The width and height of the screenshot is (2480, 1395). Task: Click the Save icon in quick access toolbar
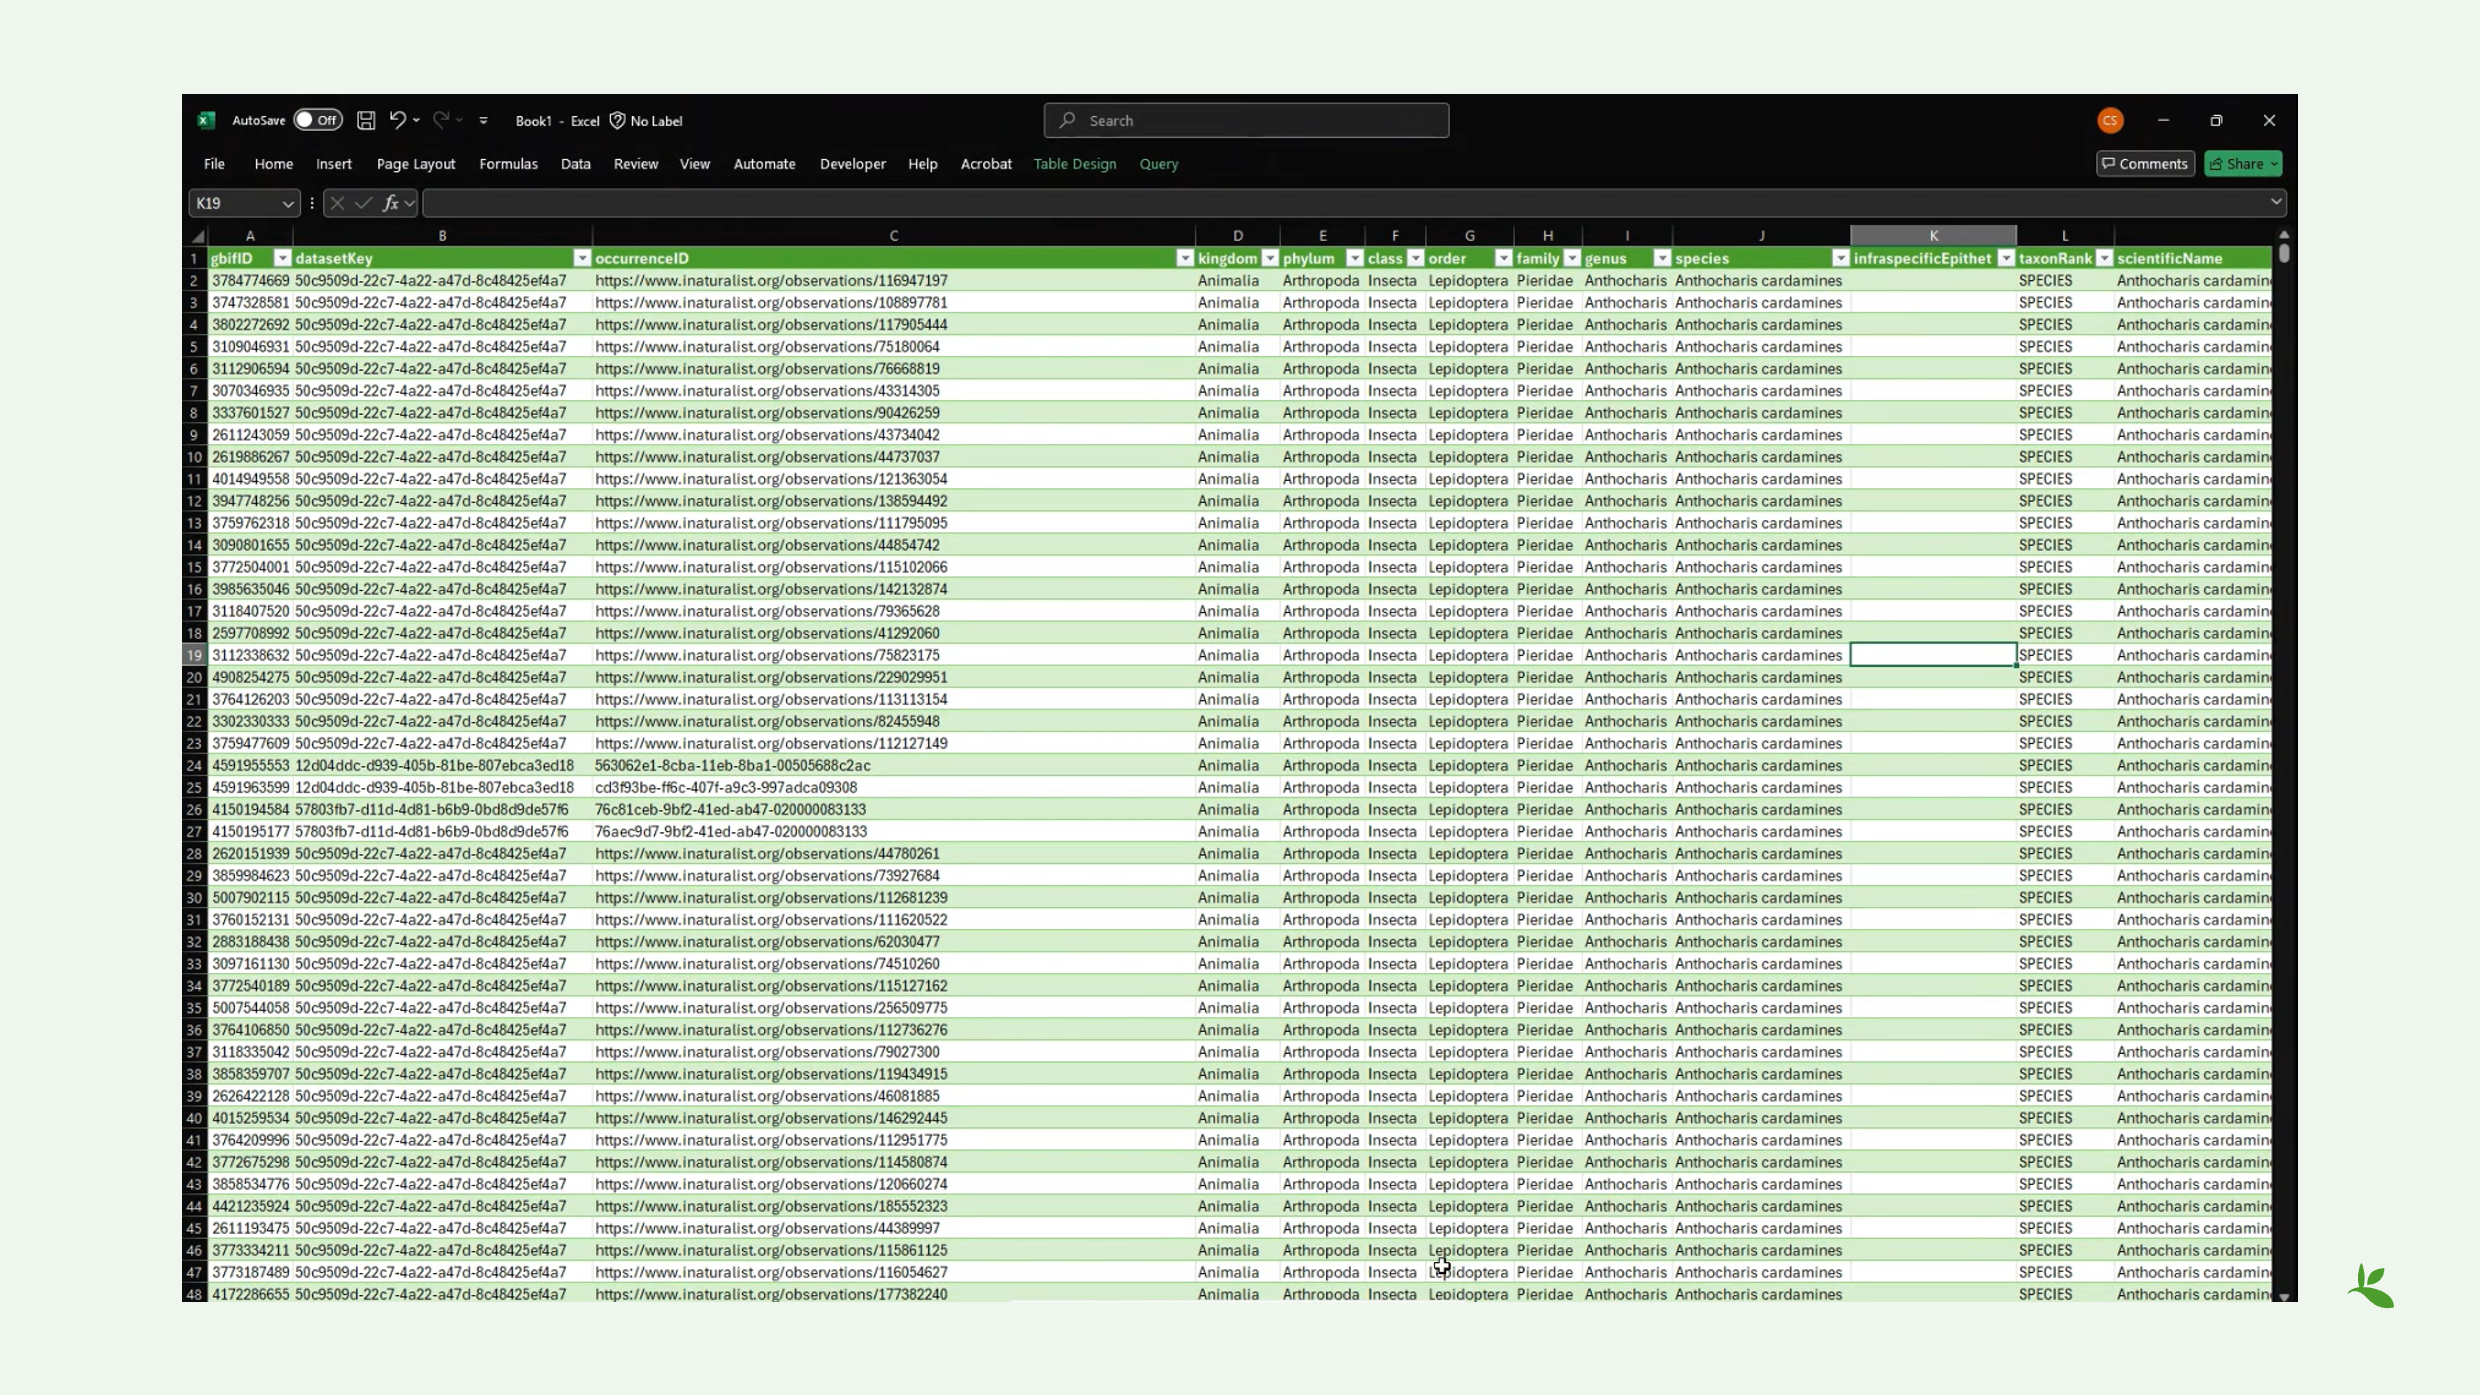[x=366, y=120]
